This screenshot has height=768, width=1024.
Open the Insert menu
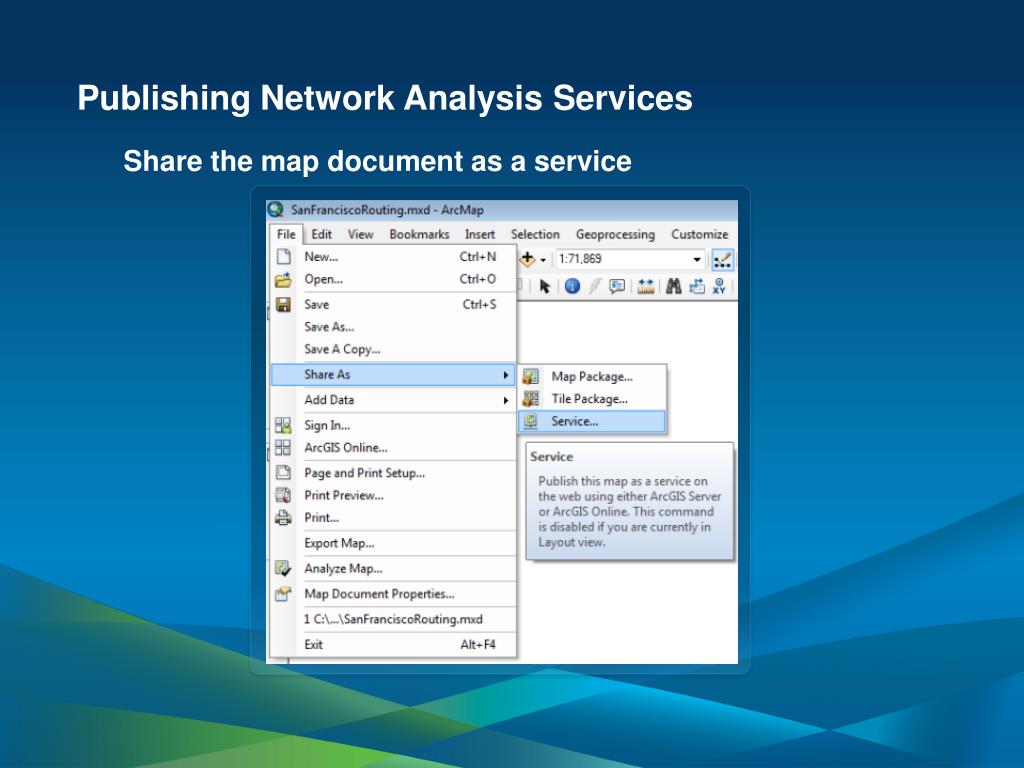tap(479, 234)
